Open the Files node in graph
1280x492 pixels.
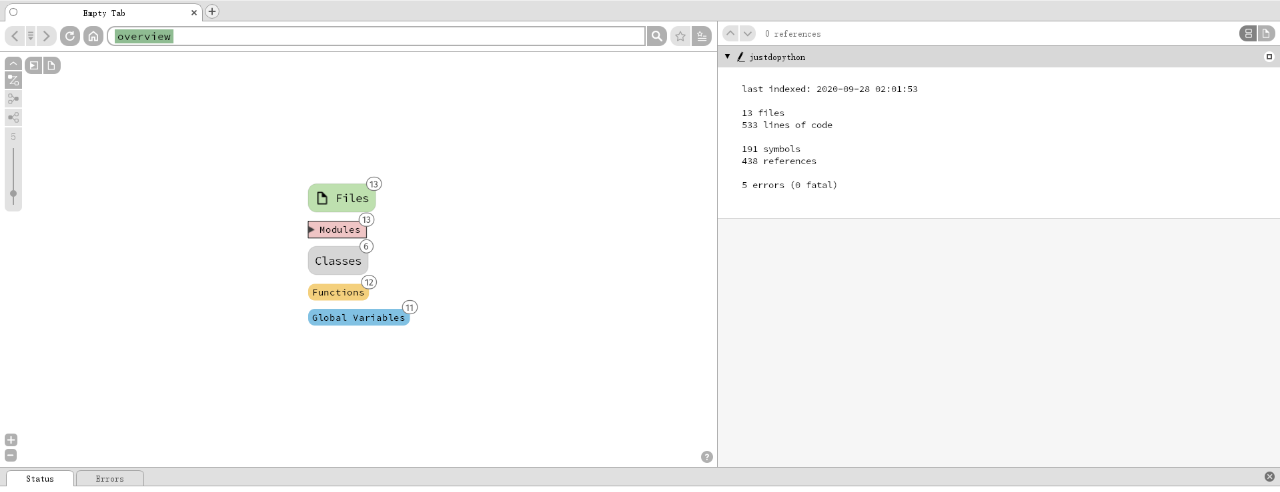(x=342, y=198)
